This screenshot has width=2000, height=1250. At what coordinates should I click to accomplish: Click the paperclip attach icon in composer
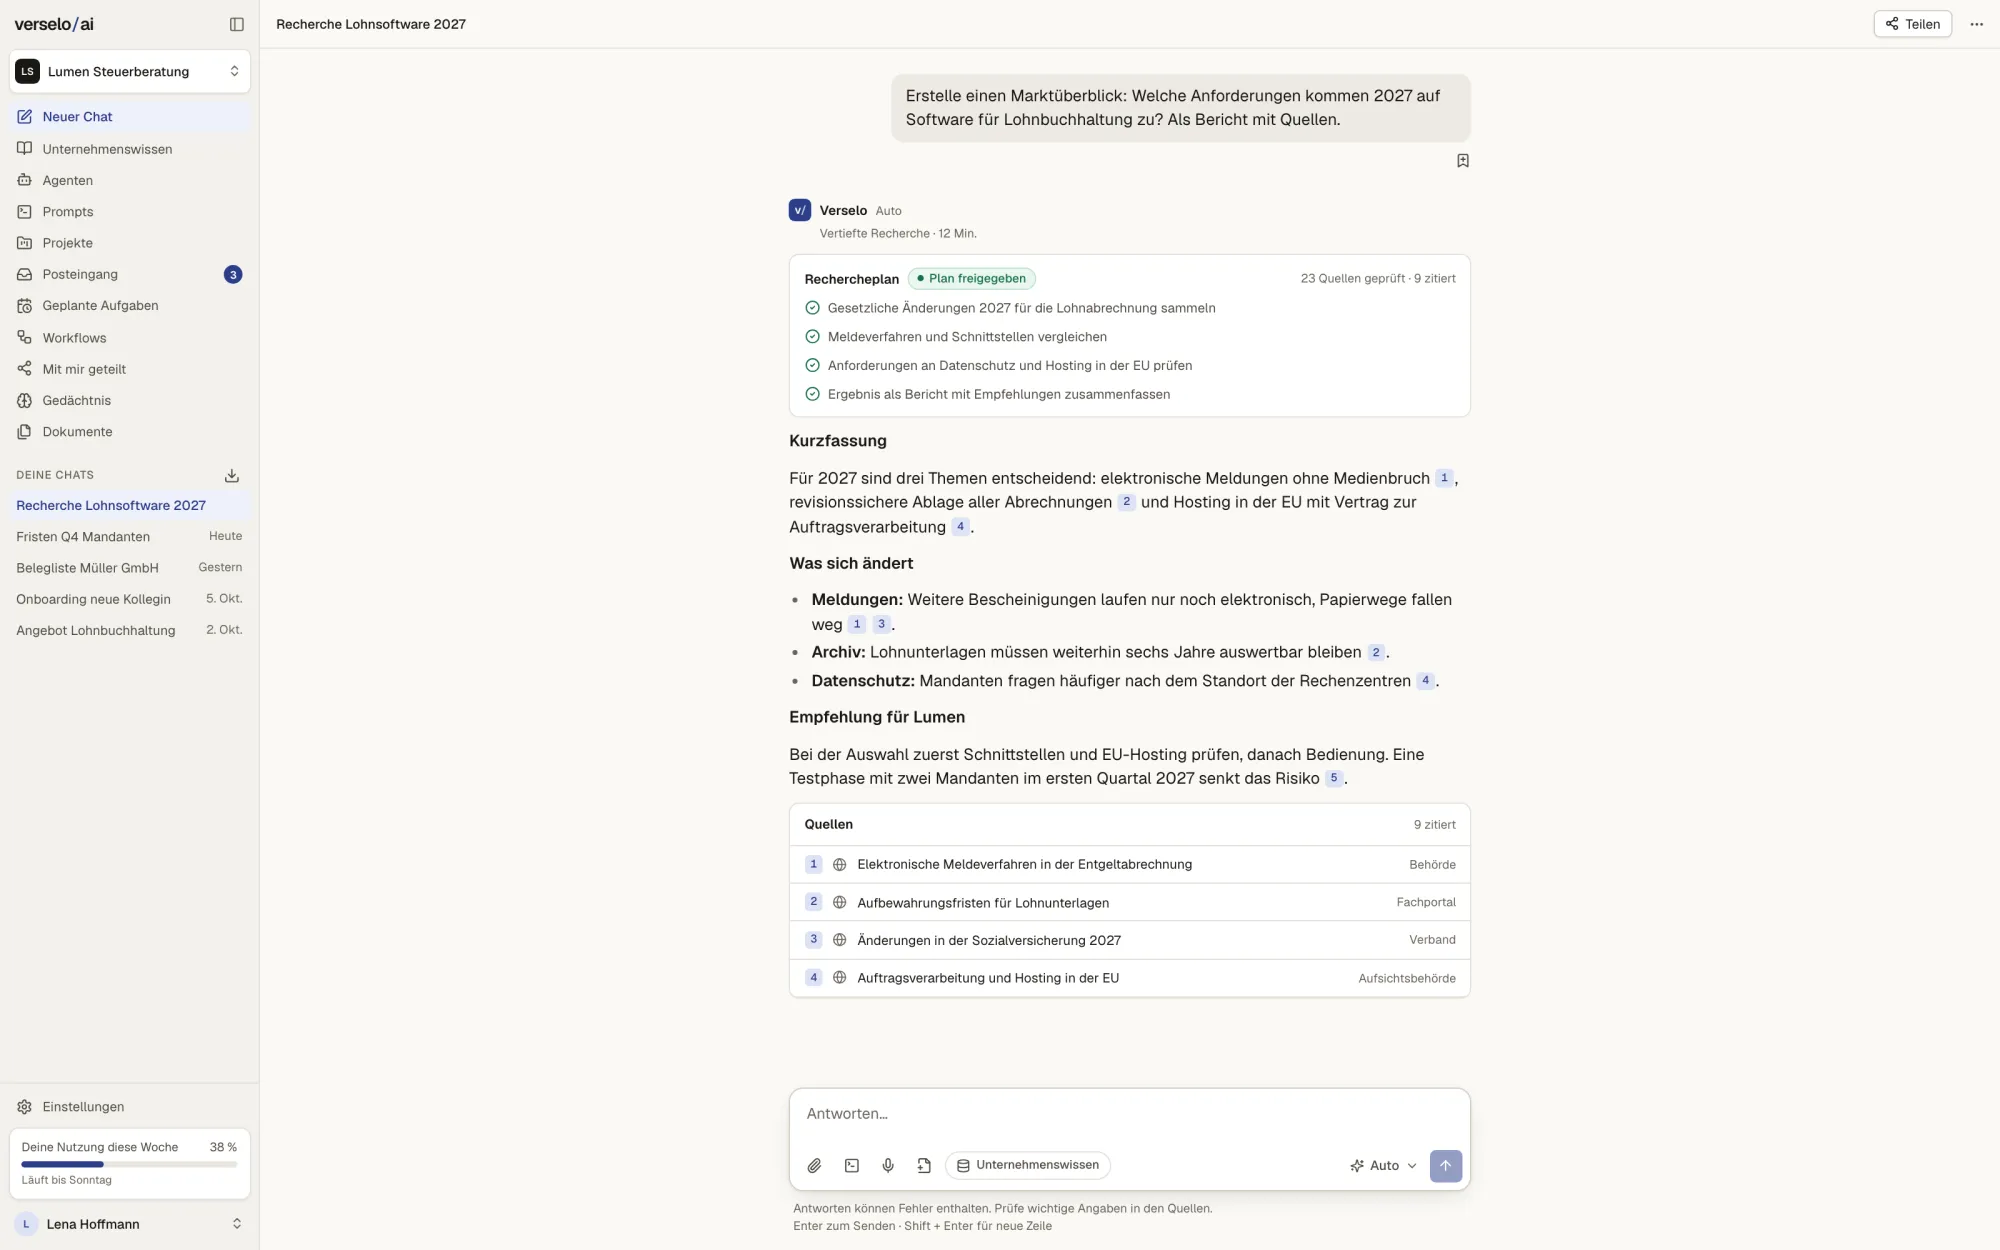click(x=815, y=1165)
